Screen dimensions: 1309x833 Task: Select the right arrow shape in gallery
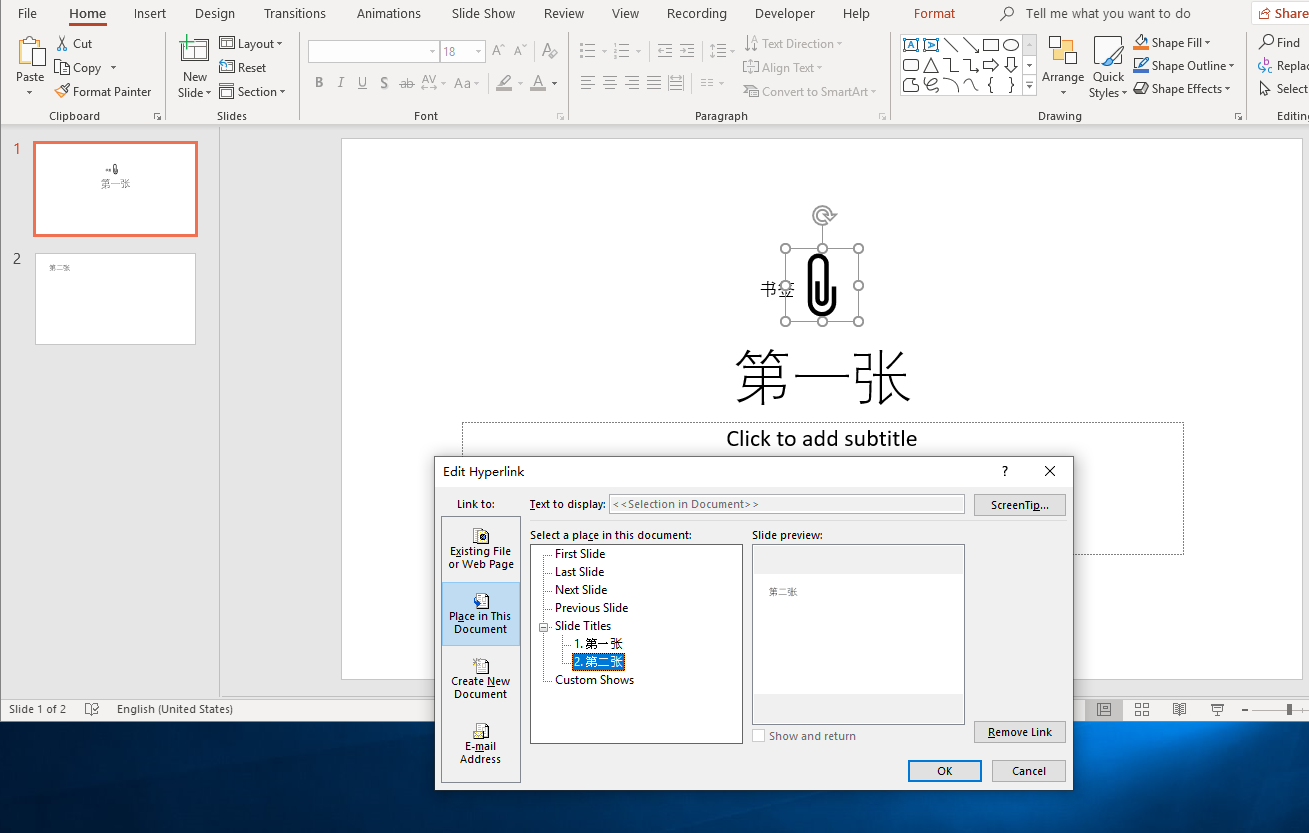(x=991, y=65)
